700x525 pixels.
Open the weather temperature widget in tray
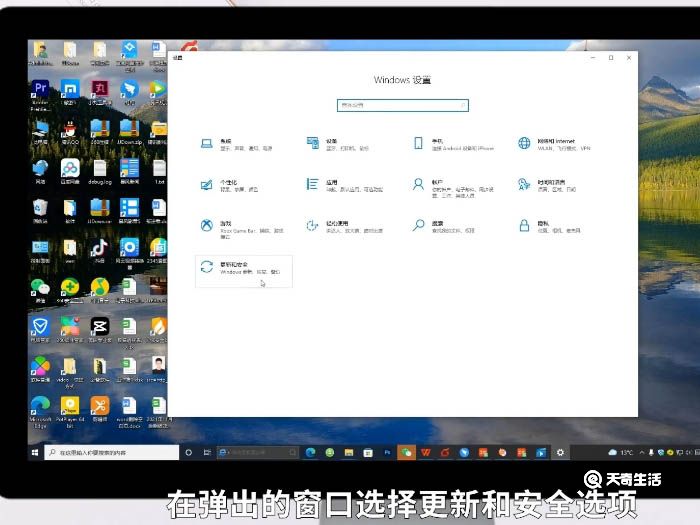pyautogui.click(x=621, y=453)
